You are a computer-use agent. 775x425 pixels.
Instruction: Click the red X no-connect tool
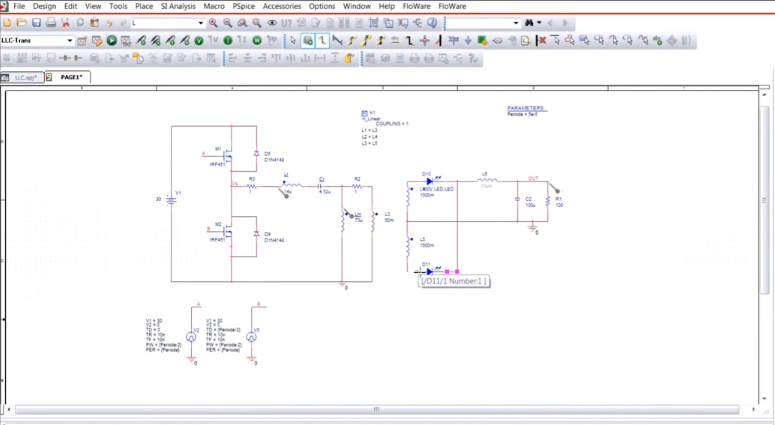[x=542, y=41]
